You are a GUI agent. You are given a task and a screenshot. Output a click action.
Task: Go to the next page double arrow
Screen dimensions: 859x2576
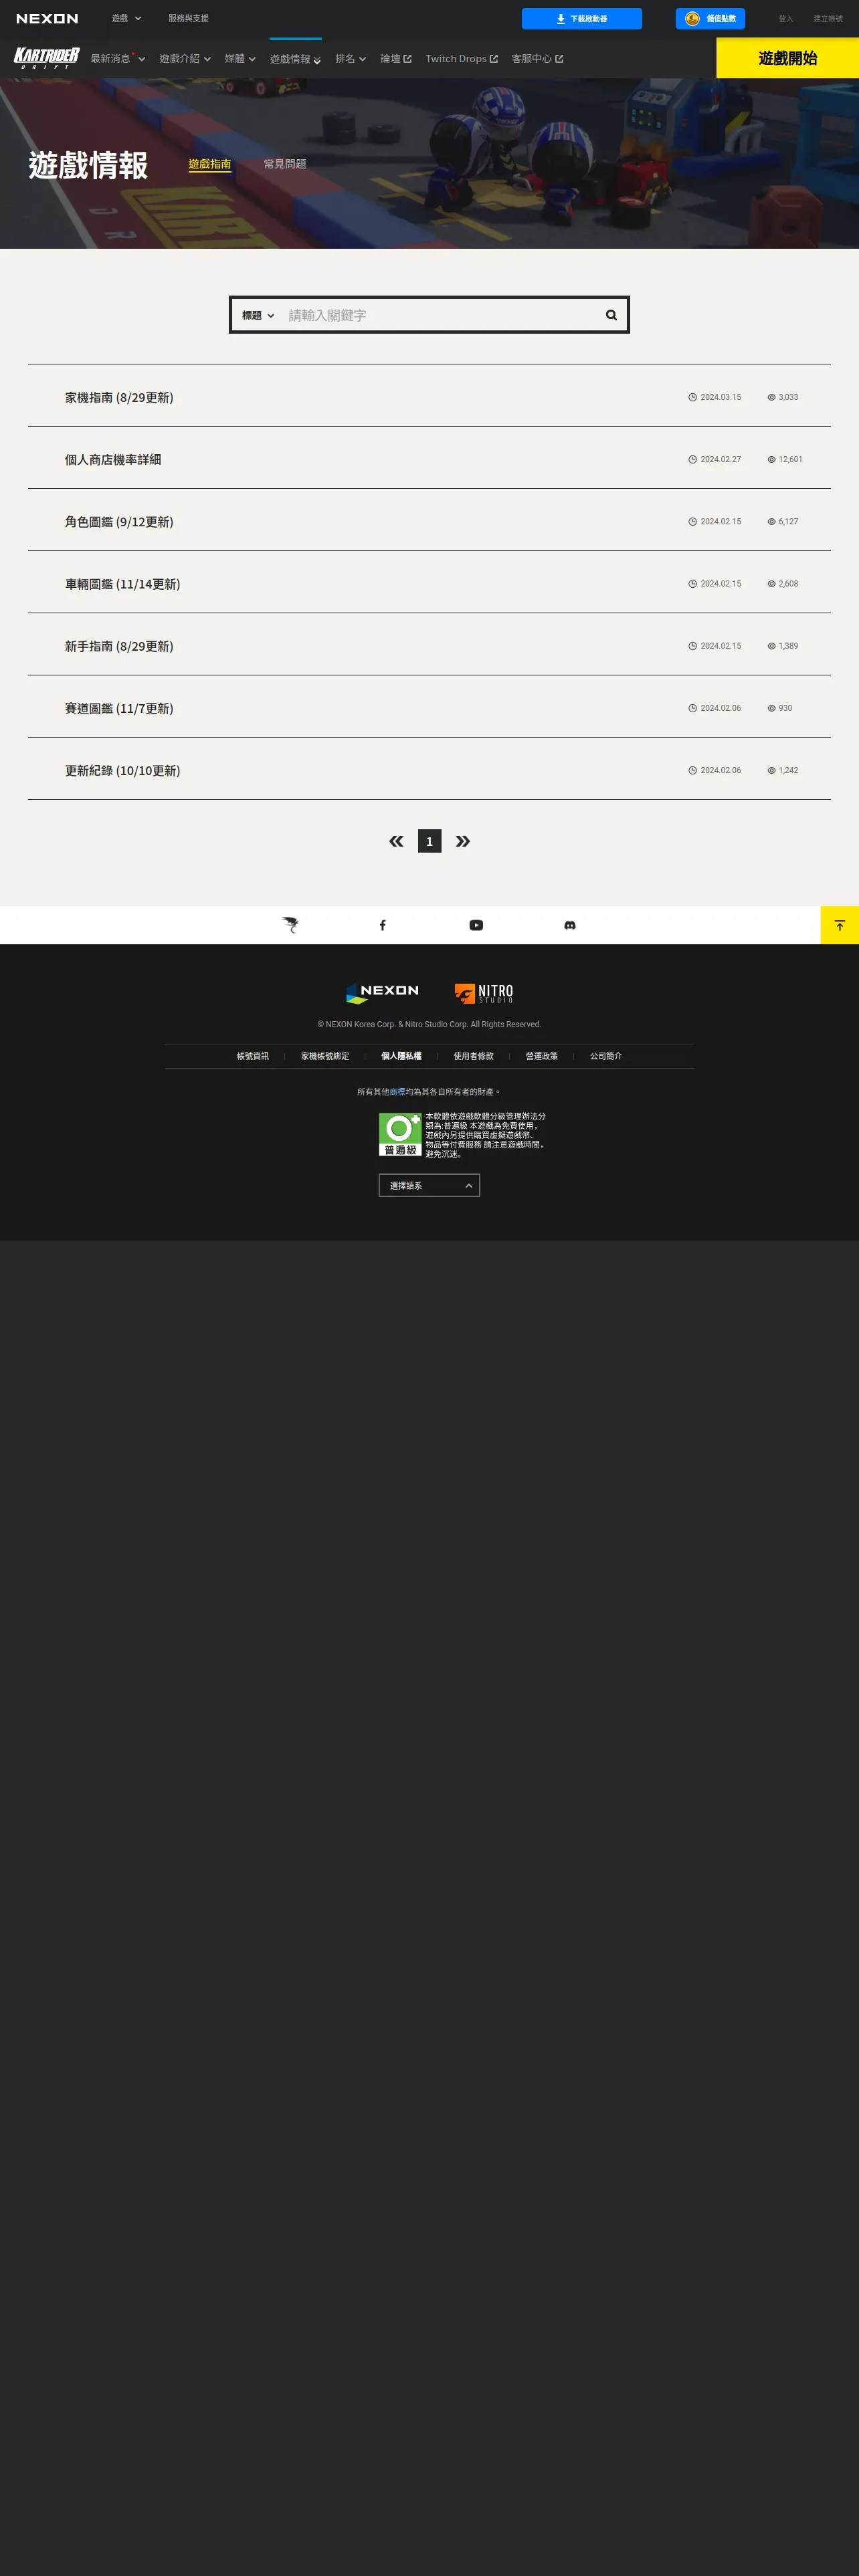tap(463, 841)
